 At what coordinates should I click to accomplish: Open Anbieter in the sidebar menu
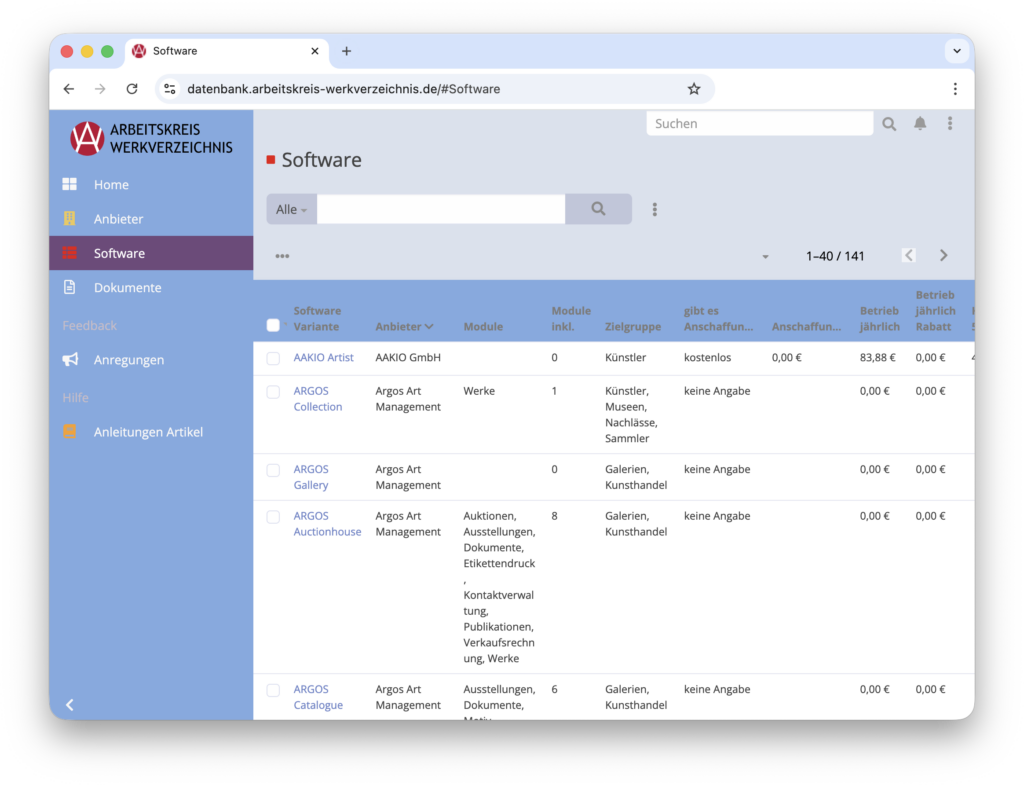point(118,219)
